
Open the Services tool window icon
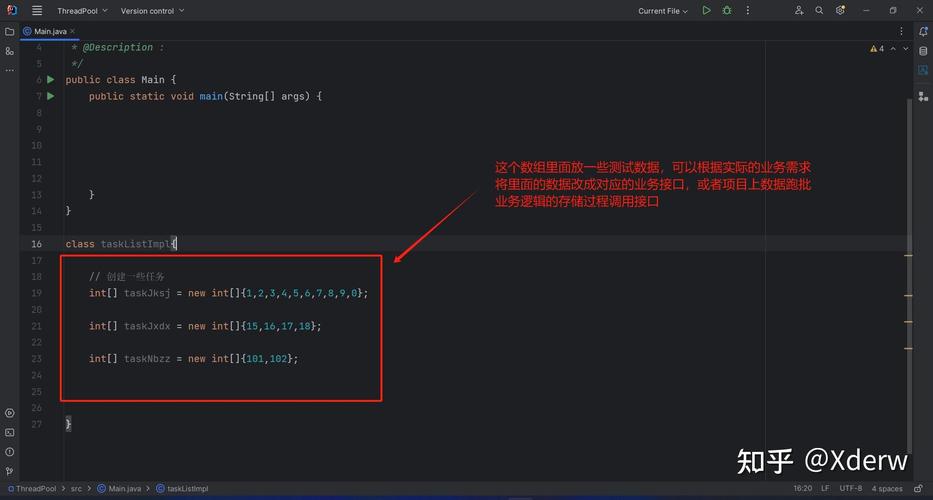tap(10, 413)
